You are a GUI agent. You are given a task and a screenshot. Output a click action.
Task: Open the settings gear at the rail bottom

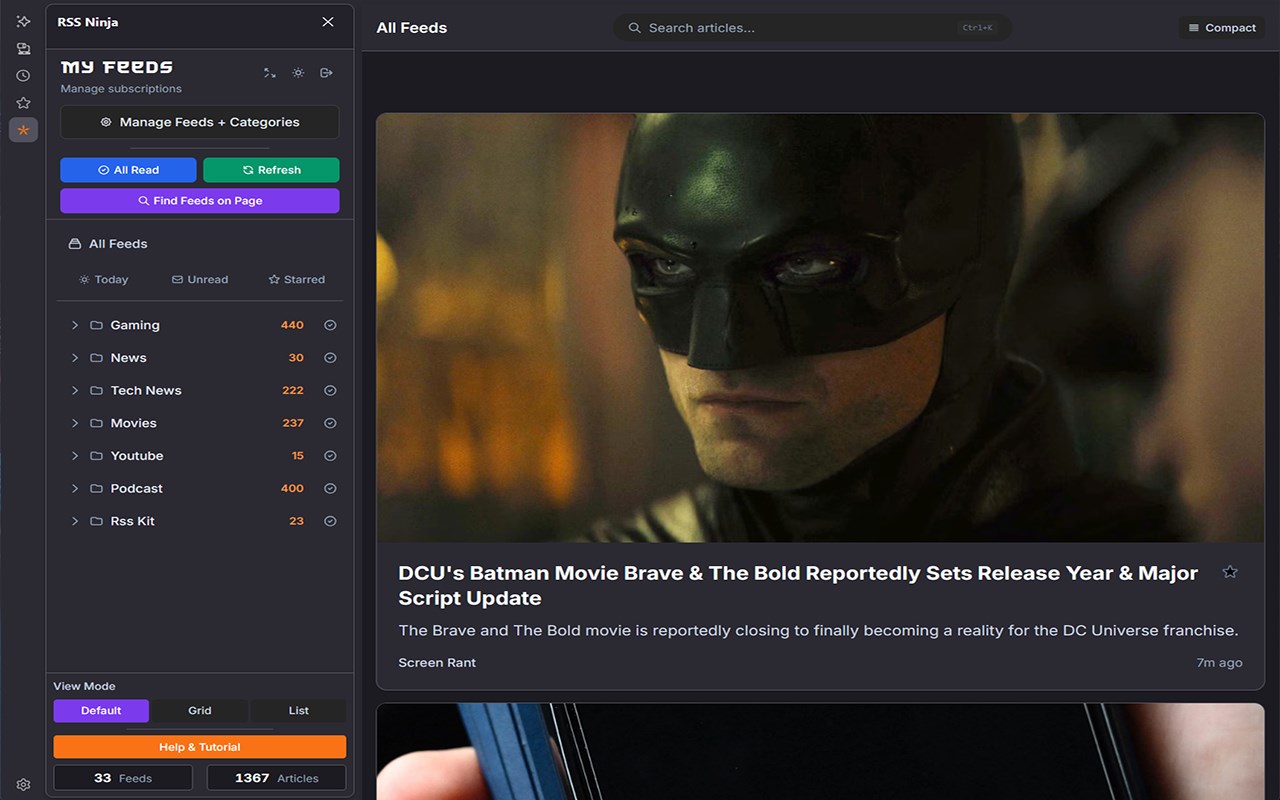click(23, 785)
